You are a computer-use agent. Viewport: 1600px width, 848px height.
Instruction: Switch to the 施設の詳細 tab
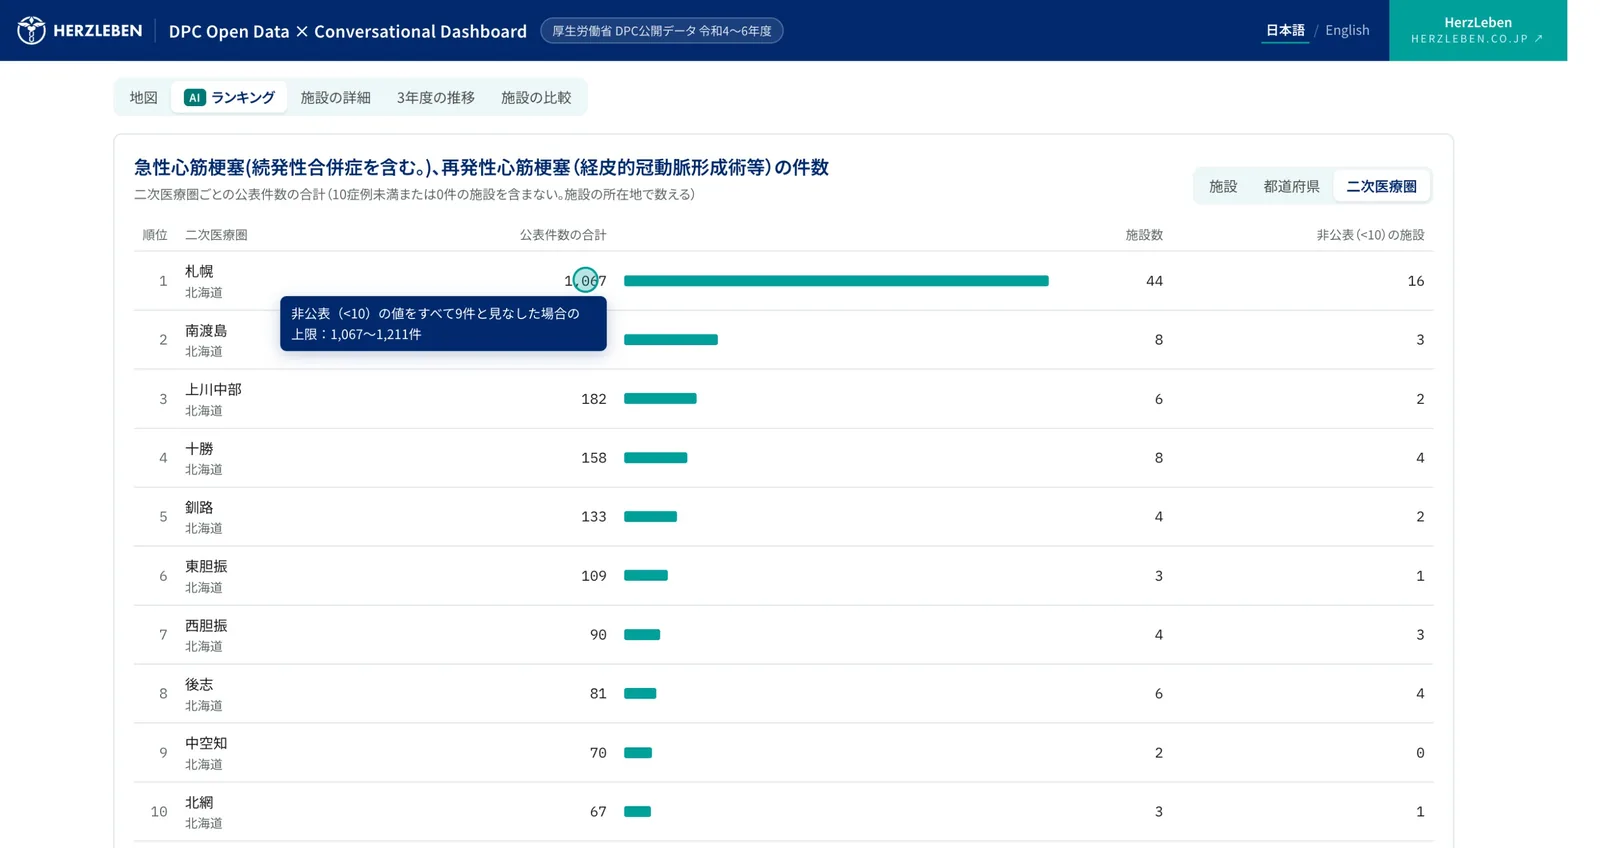click(x=336, y=97)
